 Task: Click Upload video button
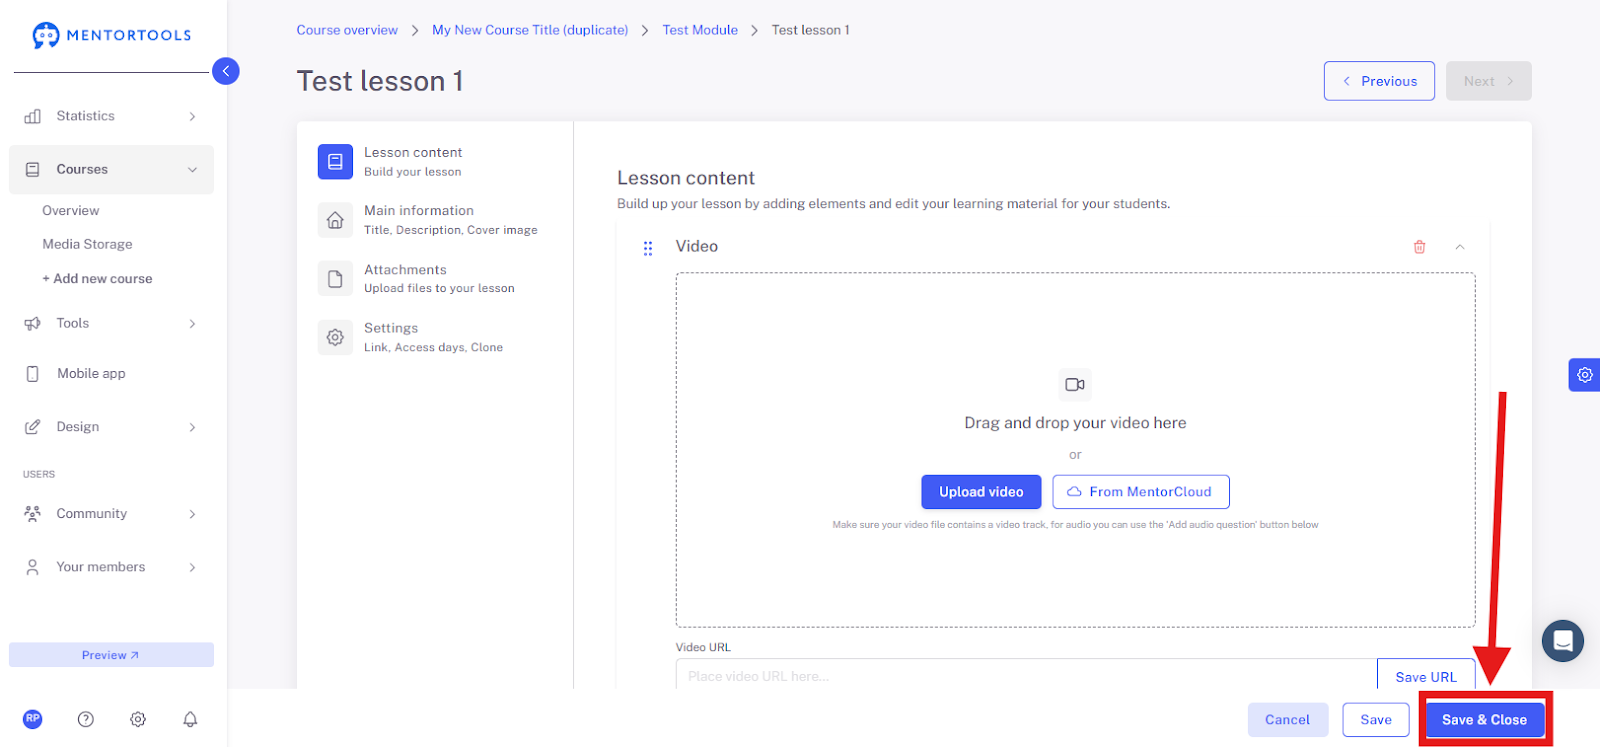click(981, 492)
